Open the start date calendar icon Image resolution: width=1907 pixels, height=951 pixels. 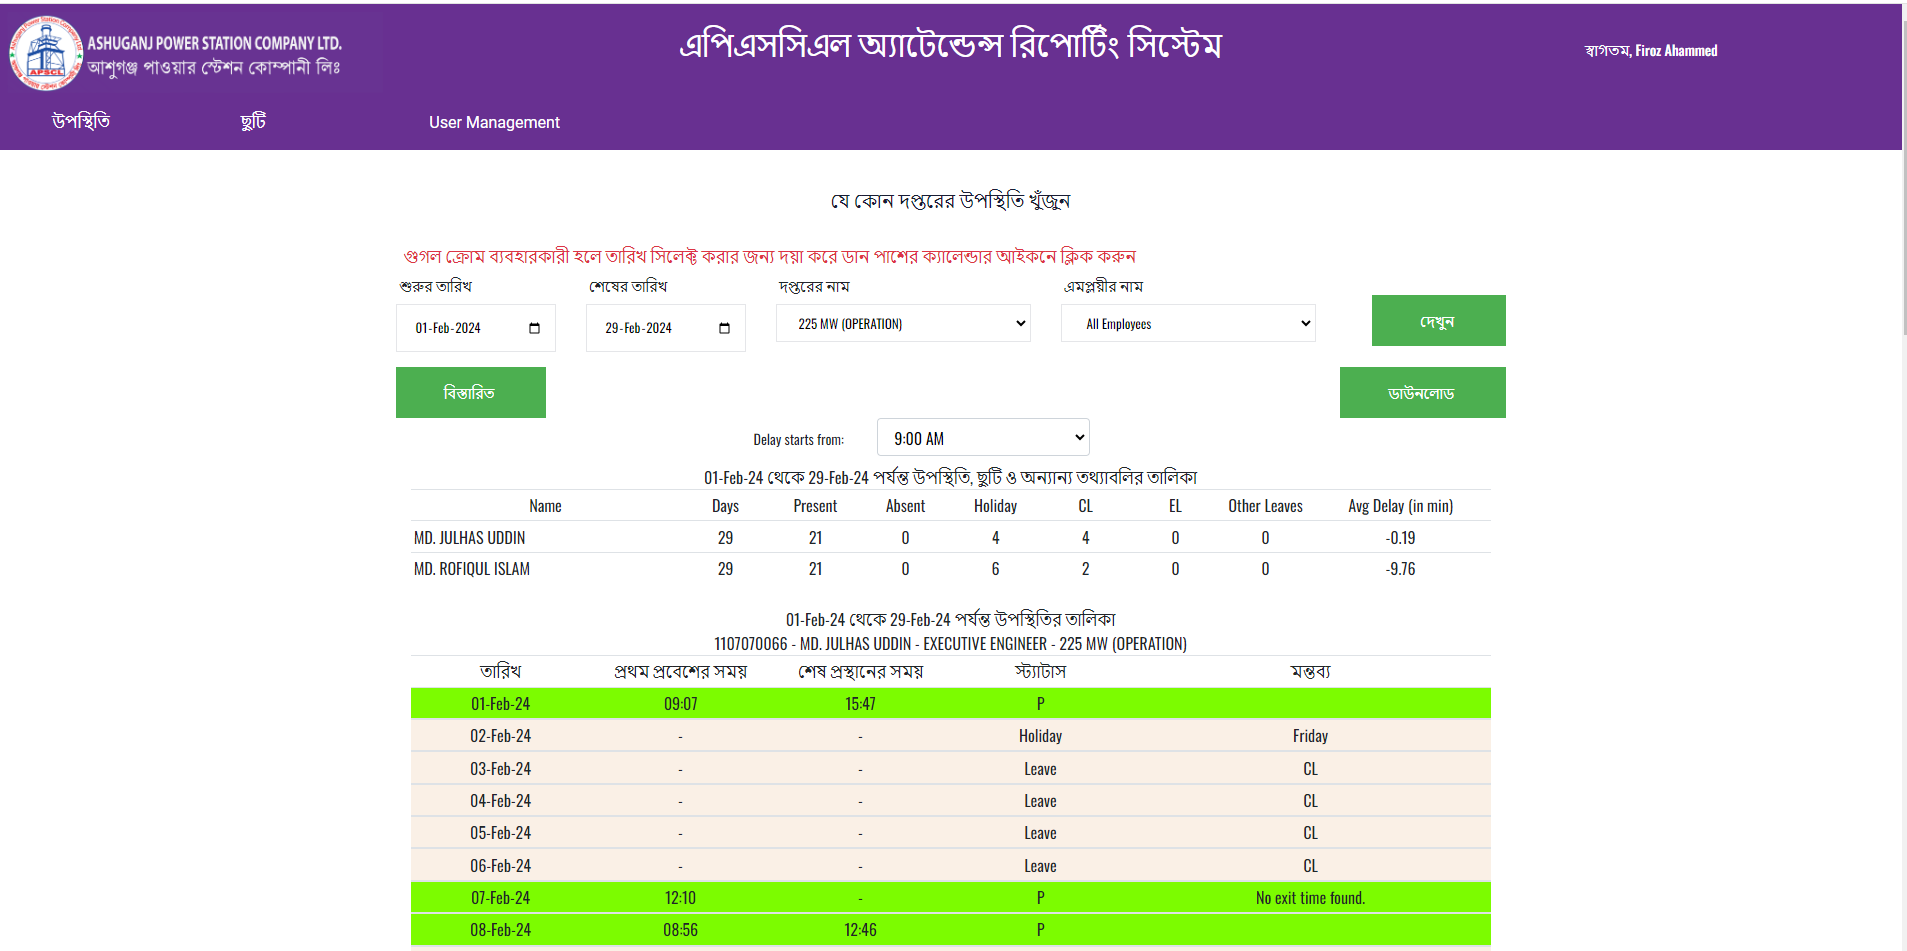coord(534,328)
